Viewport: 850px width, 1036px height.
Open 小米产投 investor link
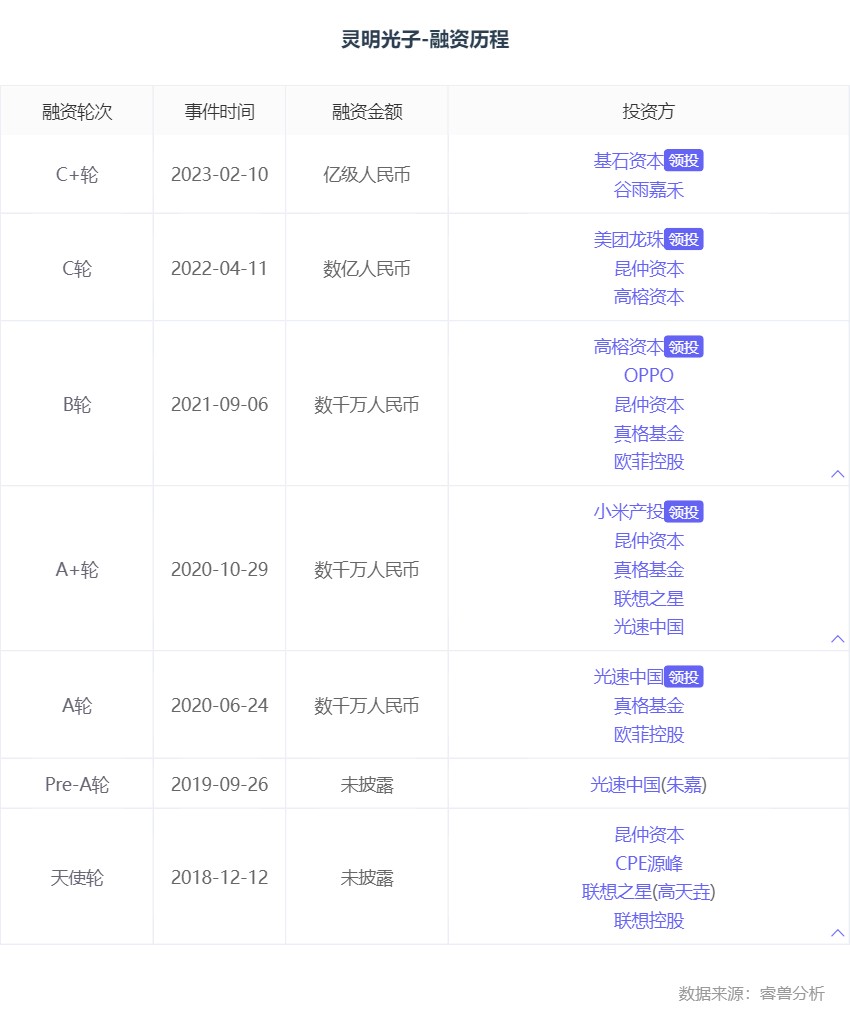(x=629, y=512)
